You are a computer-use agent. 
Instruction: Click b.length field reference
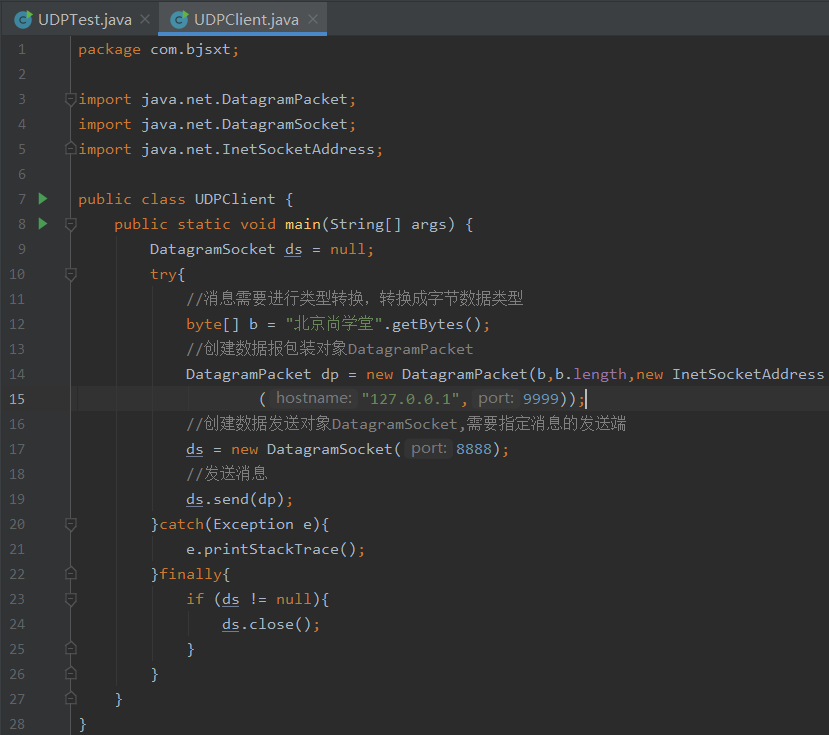point(591,374)
